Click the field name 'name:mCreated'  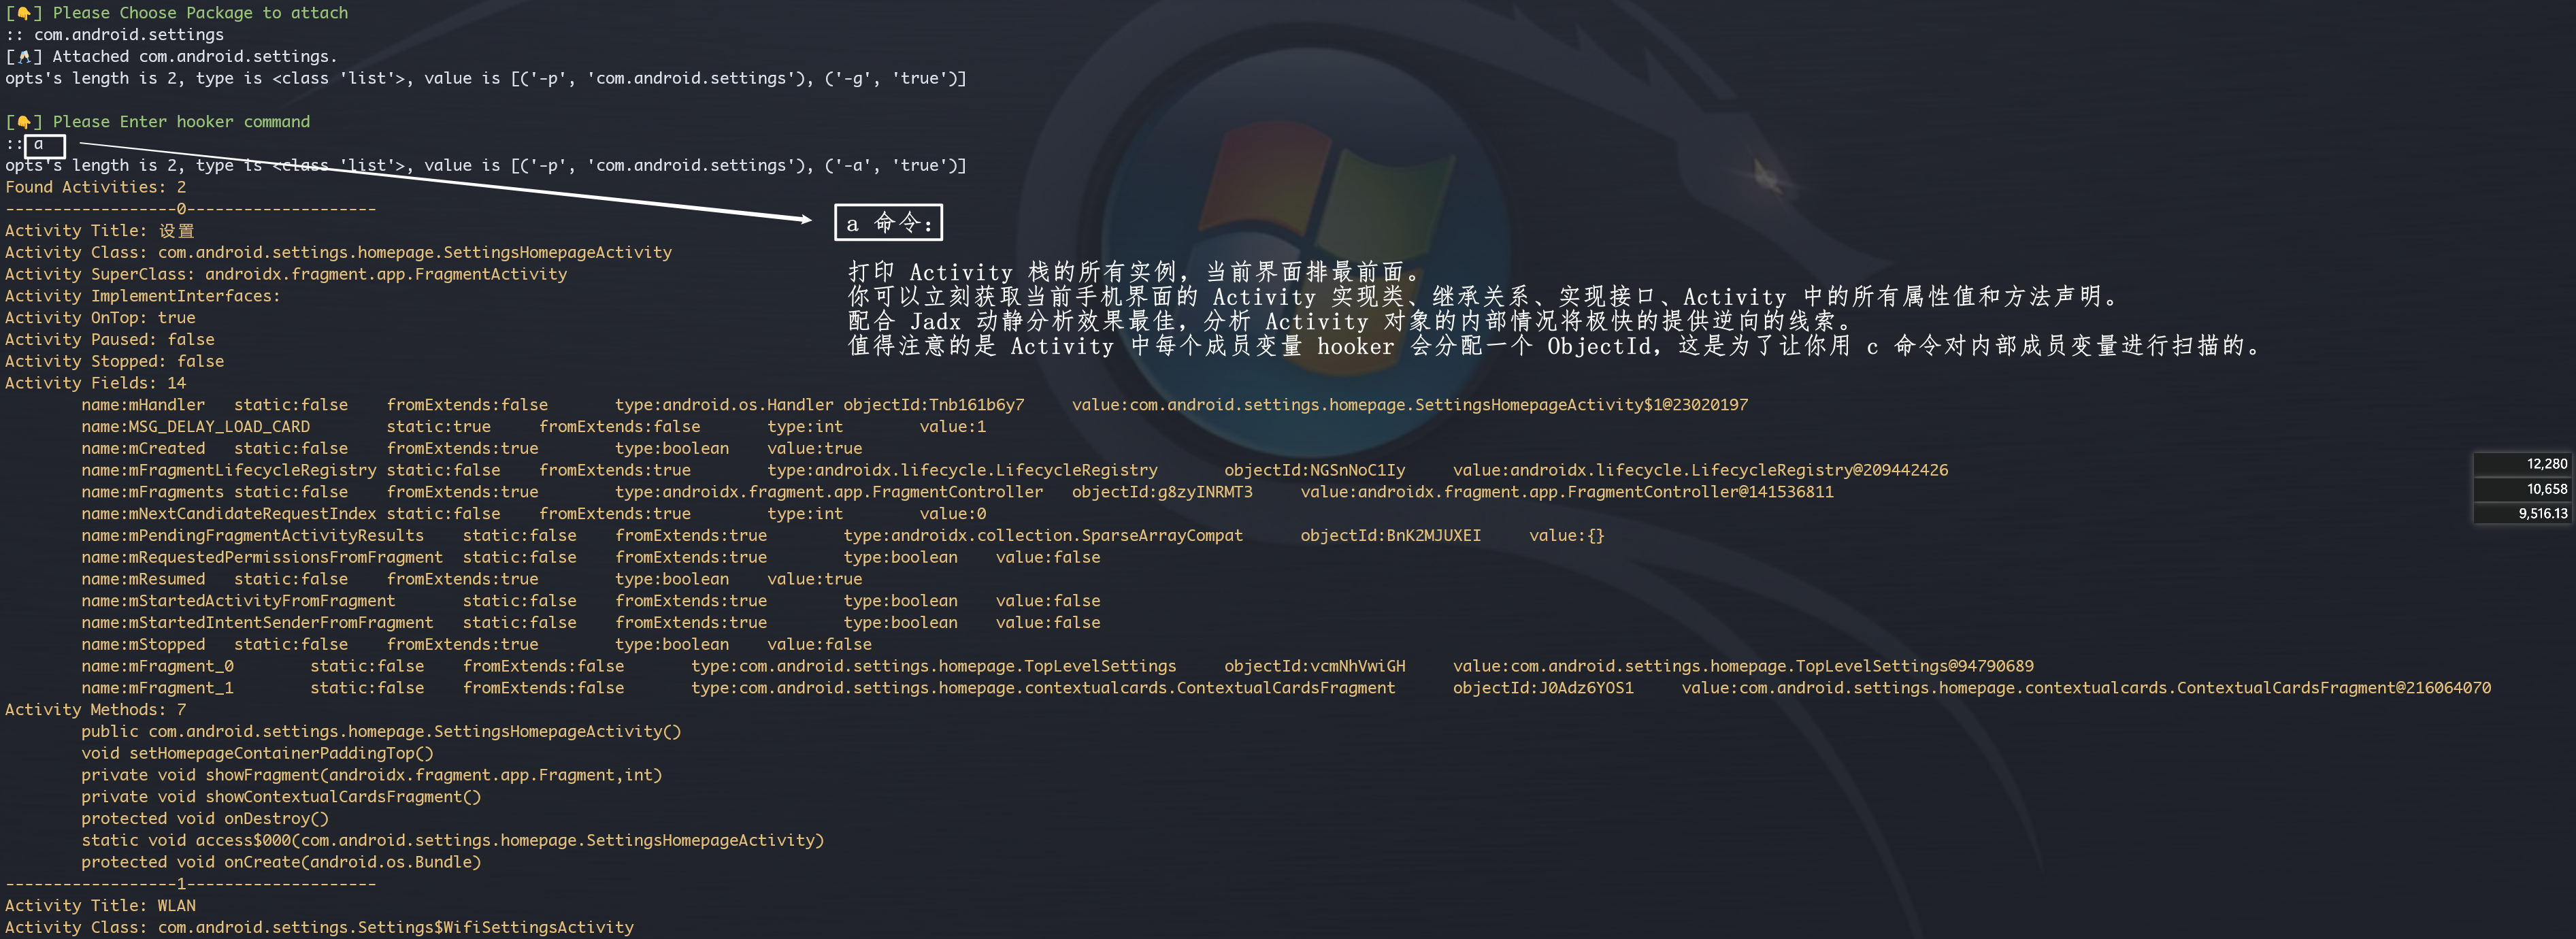click(143, 449)
